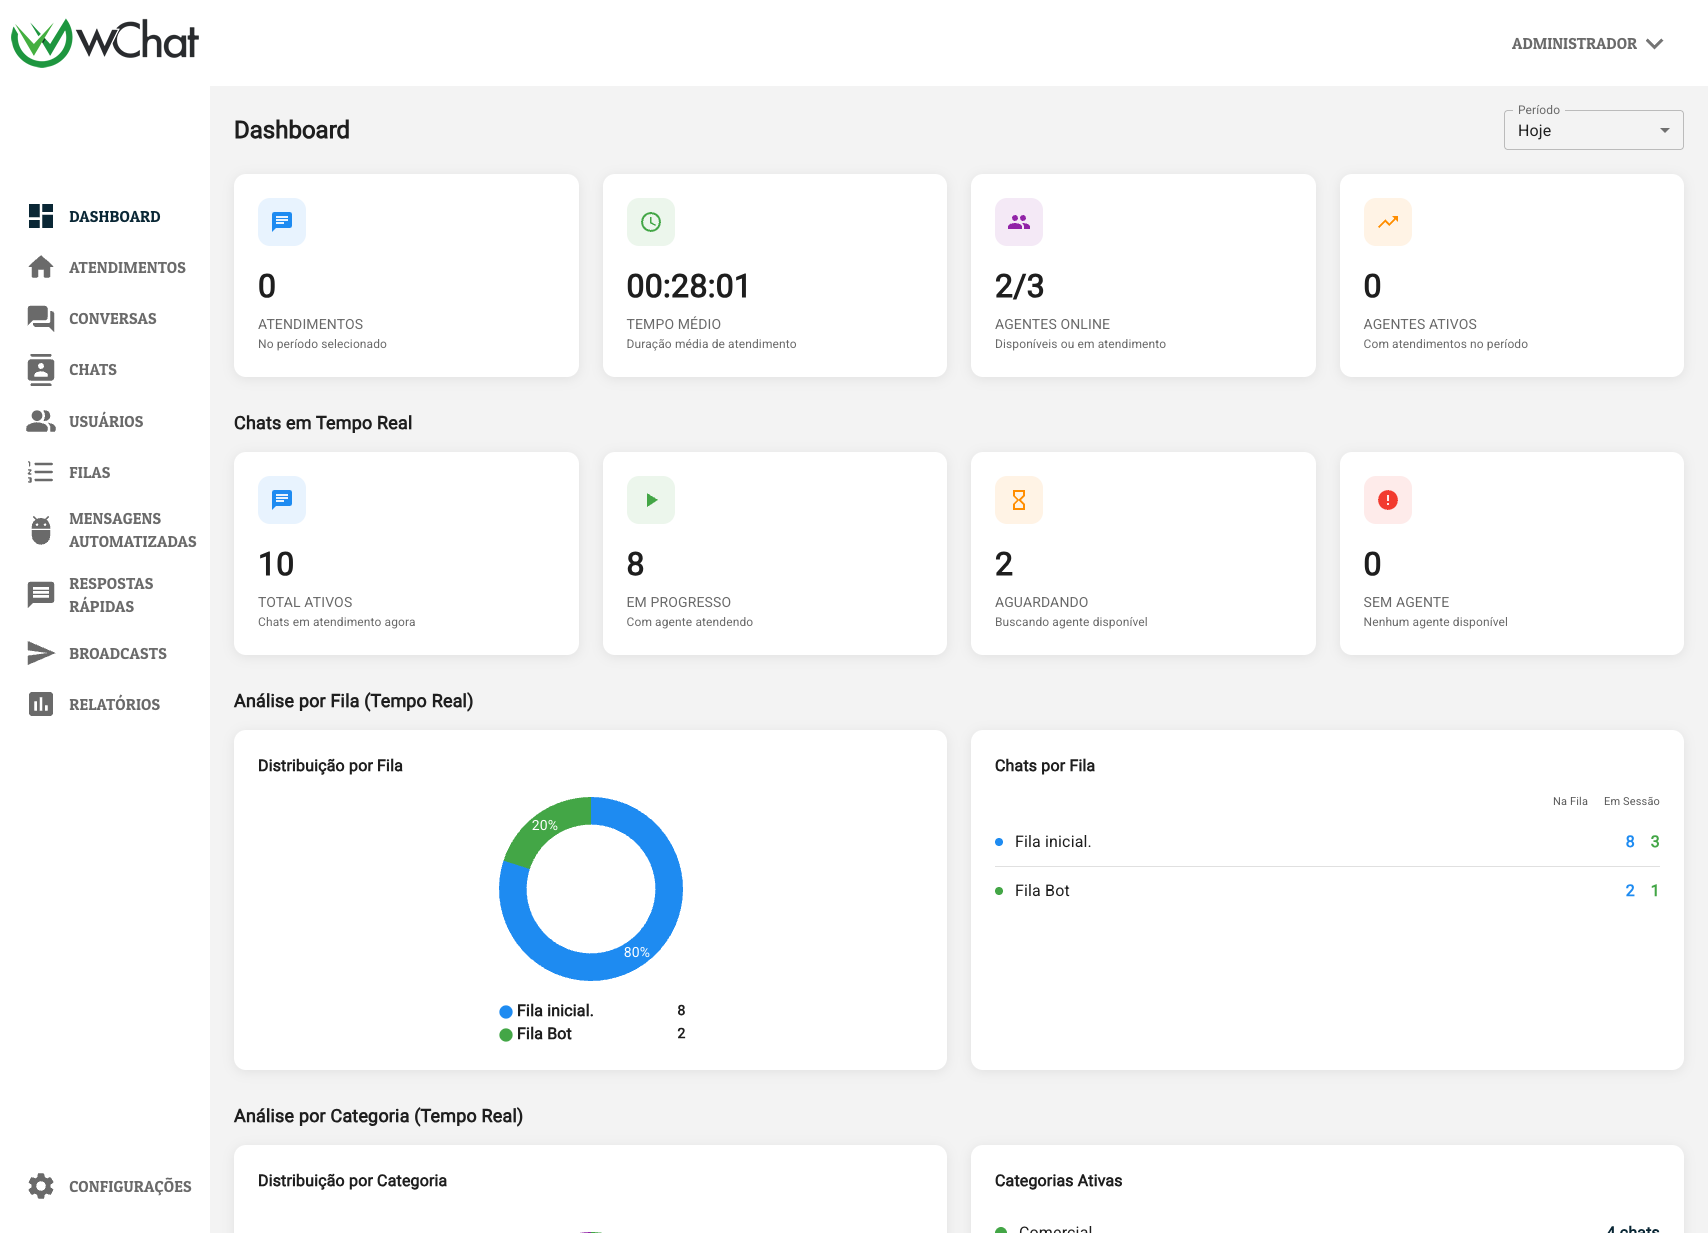Click the Sem Agente label text
This screenshot has height=1233, width=1708.
[x=1406, y=602]
